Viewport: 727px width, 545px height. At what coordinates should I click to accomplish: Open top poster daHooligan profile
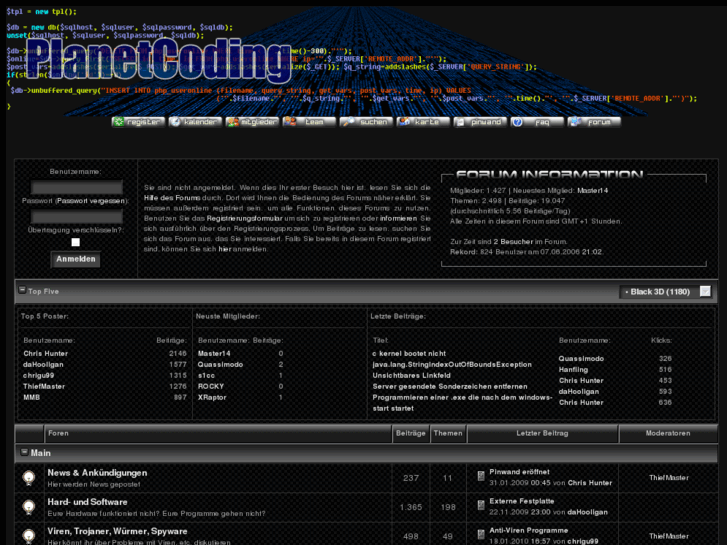pos(43,365)
